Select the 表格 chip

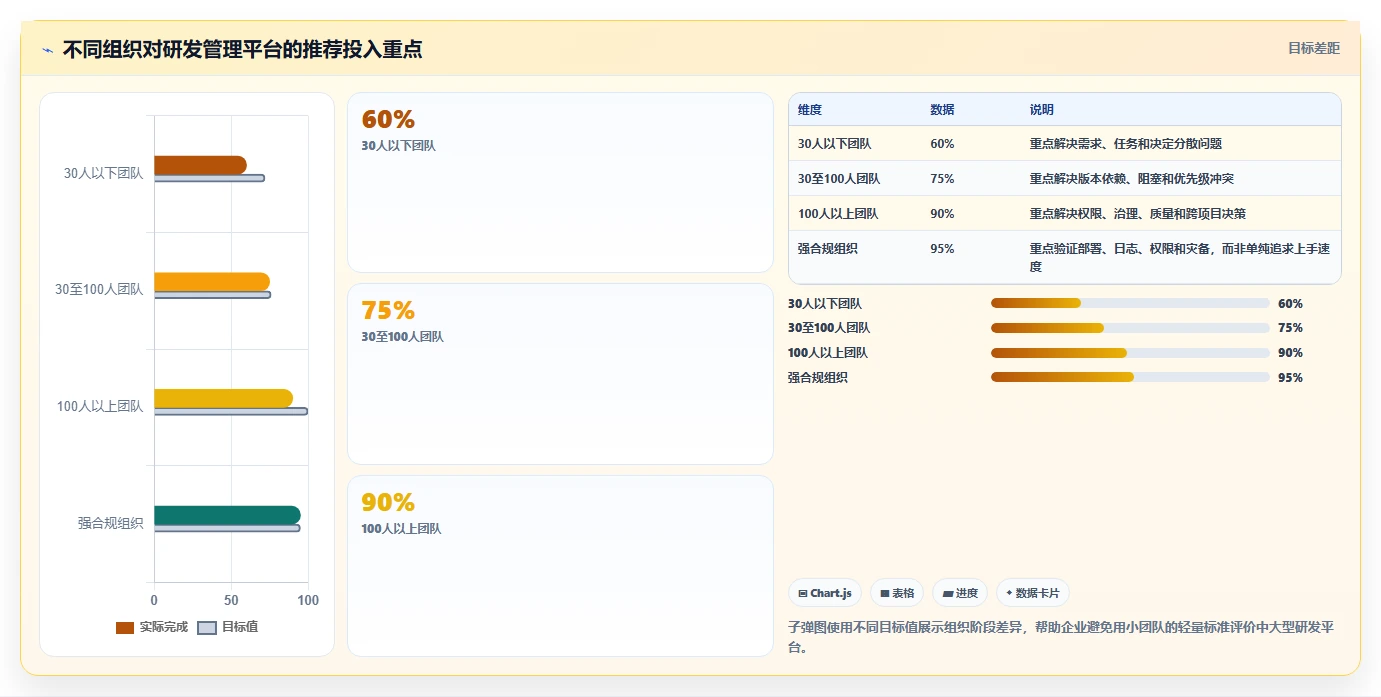[897, 593]
